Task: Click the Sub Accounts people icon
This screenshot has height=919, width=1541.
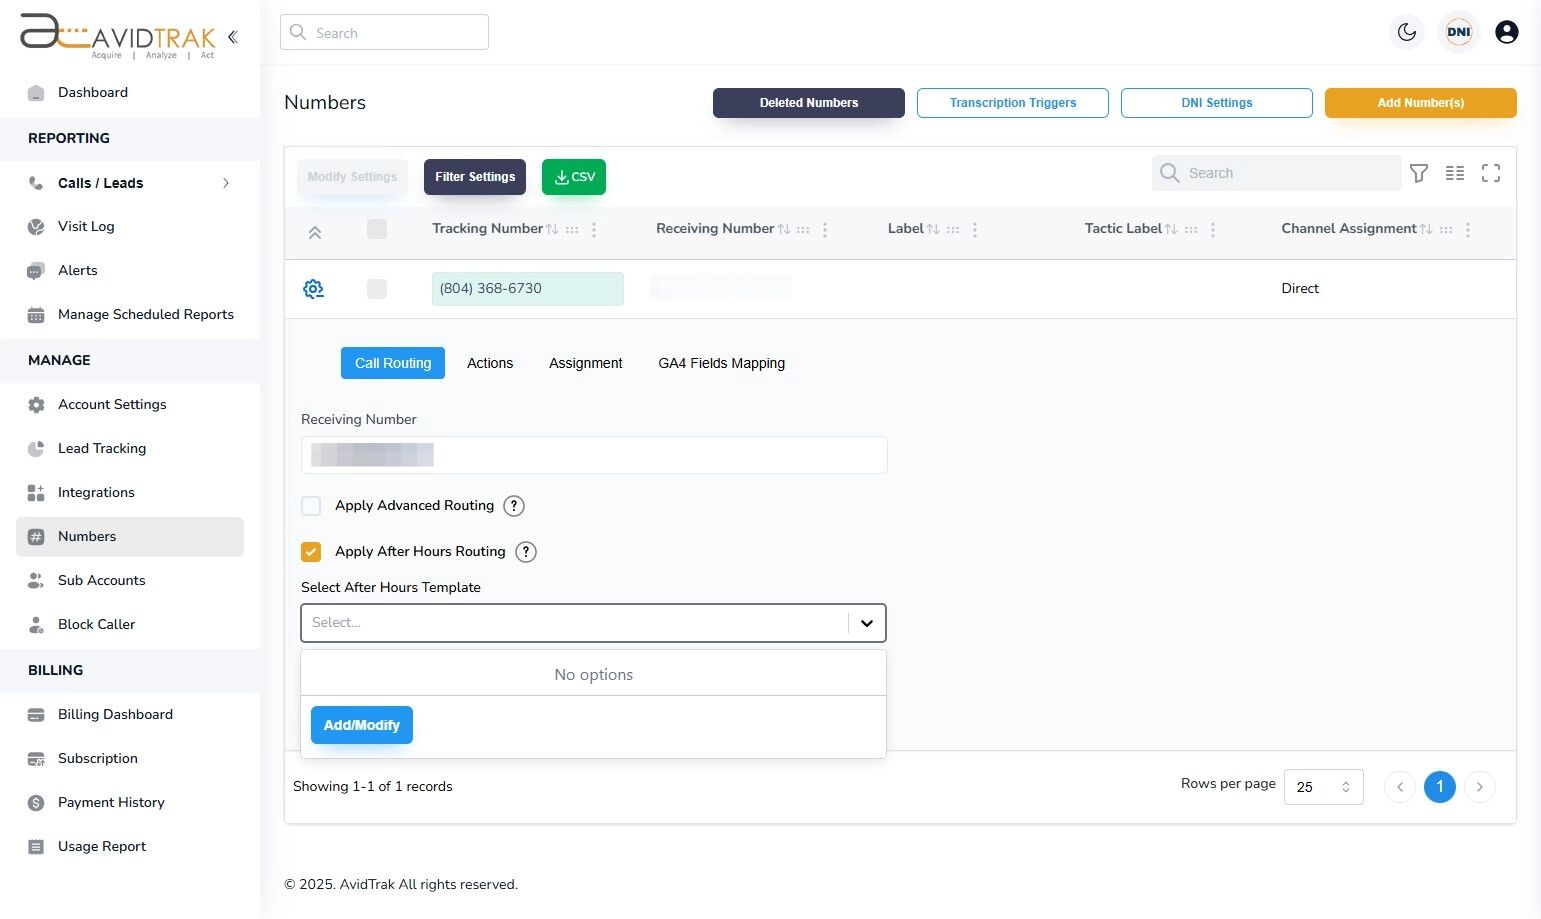Action: (36, 581)
